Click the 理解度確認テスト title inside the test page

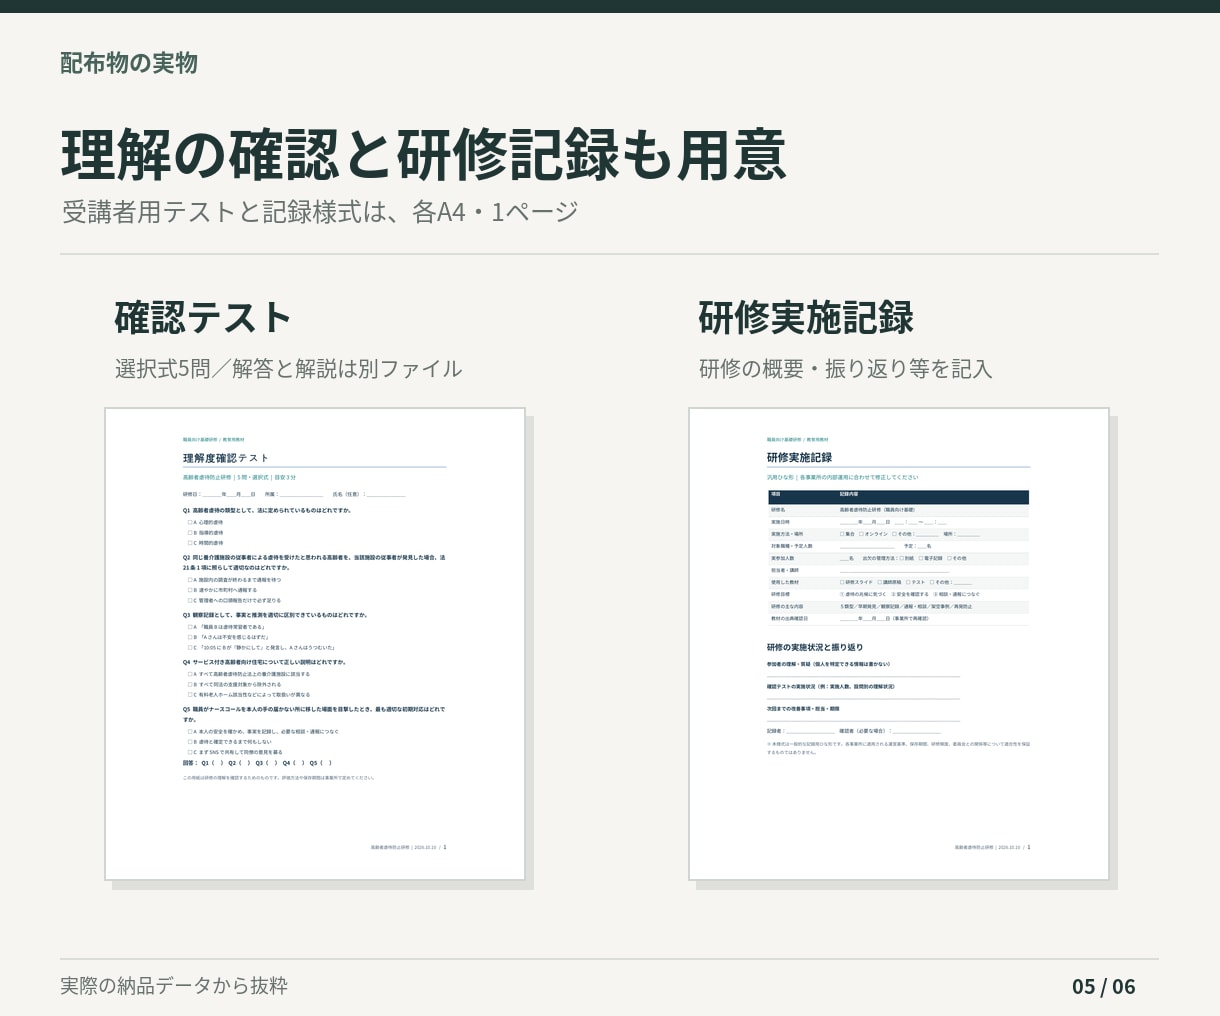(x=226, y=458)
